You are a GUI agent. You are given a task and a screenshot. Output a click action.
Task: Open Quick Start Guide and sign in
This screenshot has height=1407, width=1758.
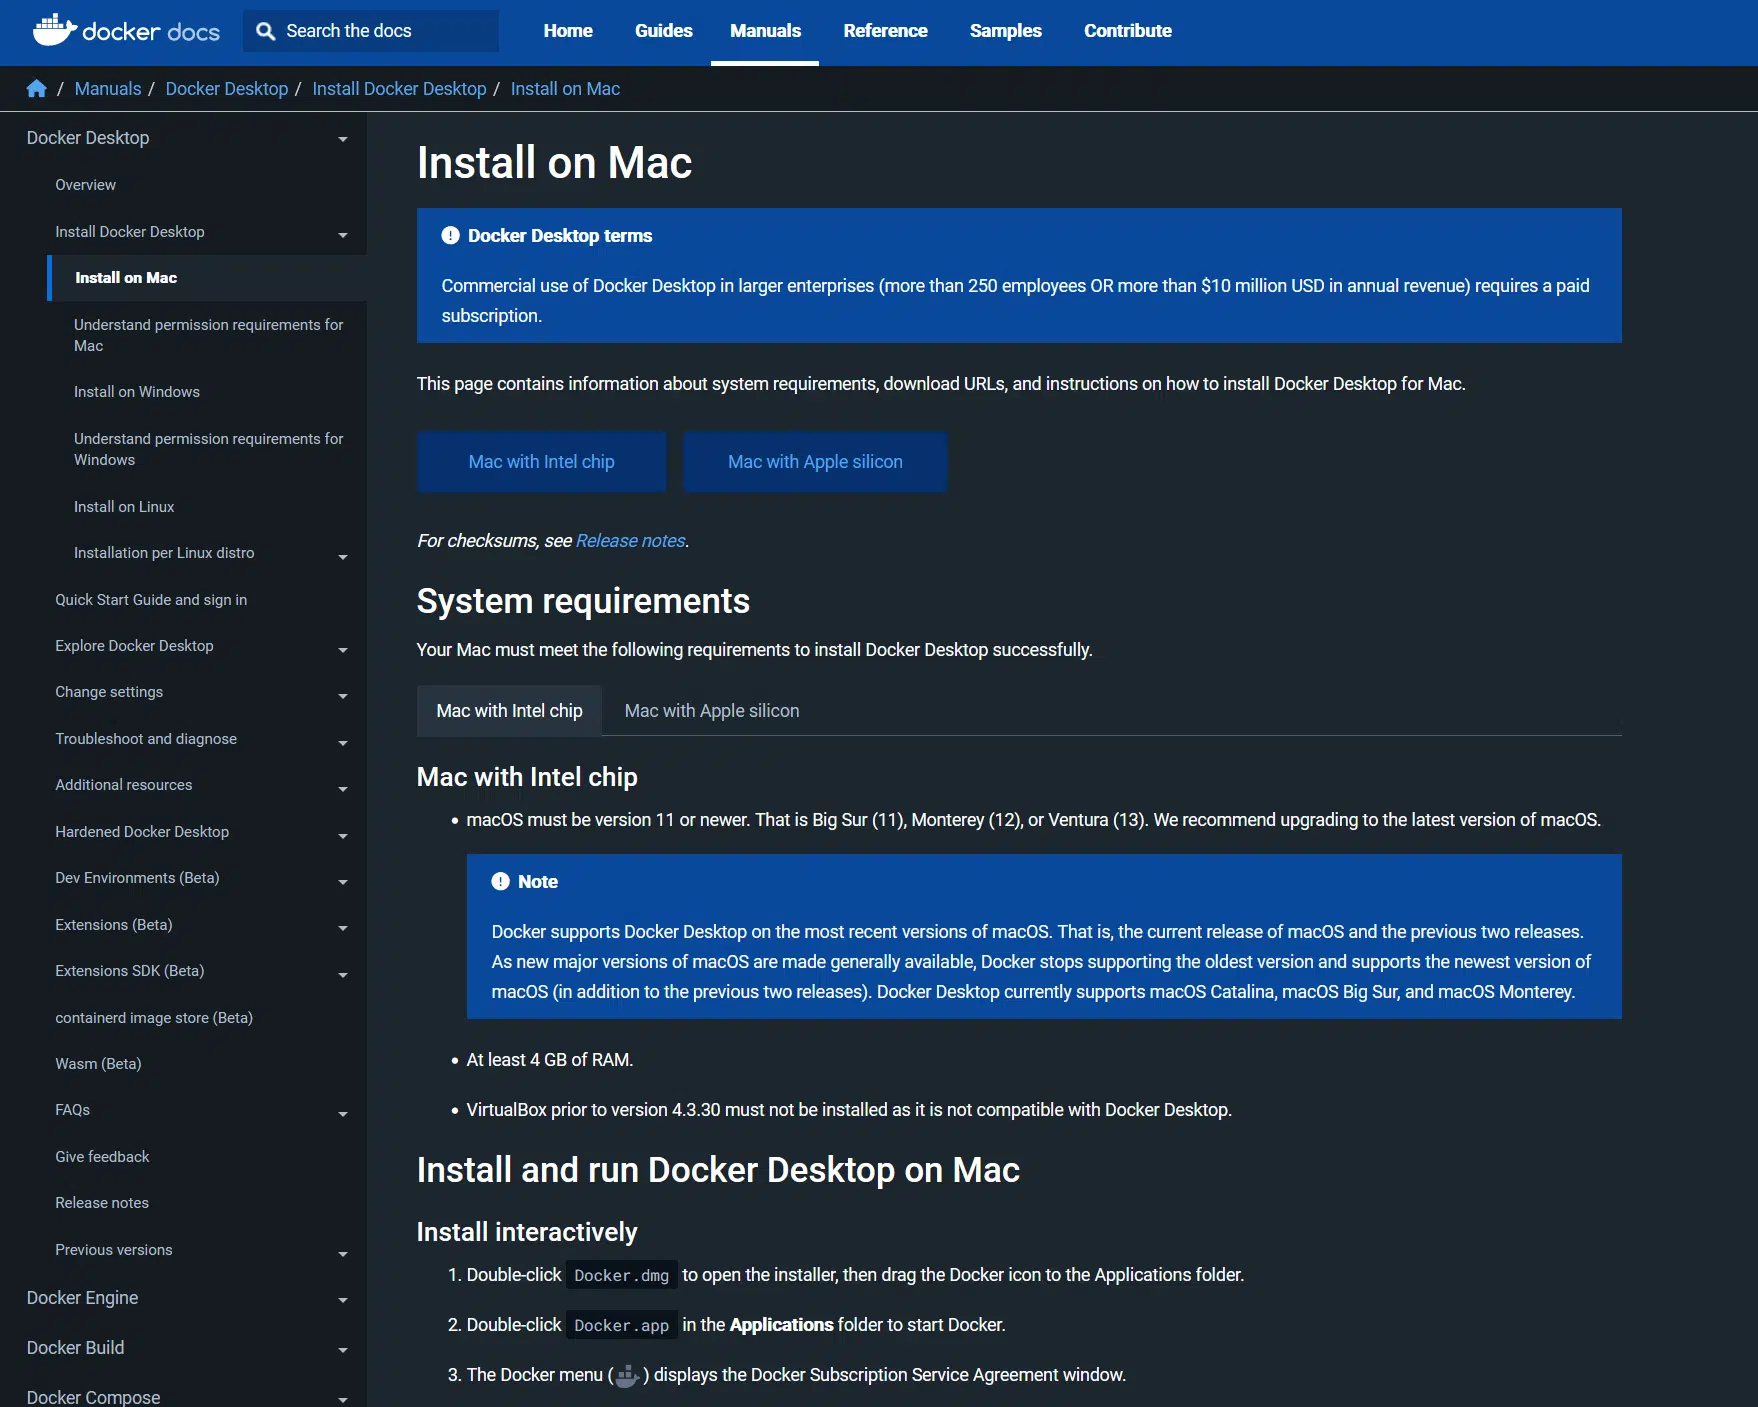click(x=151, y=600)
